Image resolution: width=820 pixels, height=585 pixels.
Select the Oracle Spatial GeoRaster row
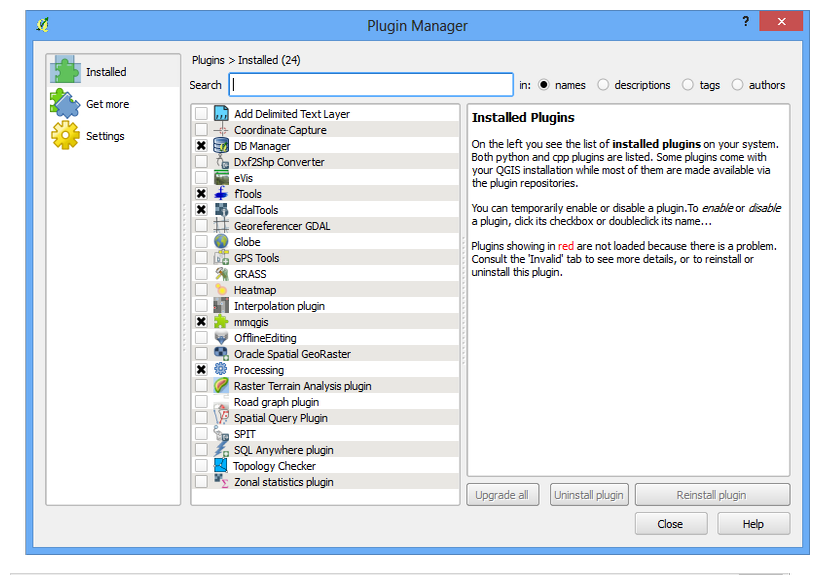click(x=325, y=354)
